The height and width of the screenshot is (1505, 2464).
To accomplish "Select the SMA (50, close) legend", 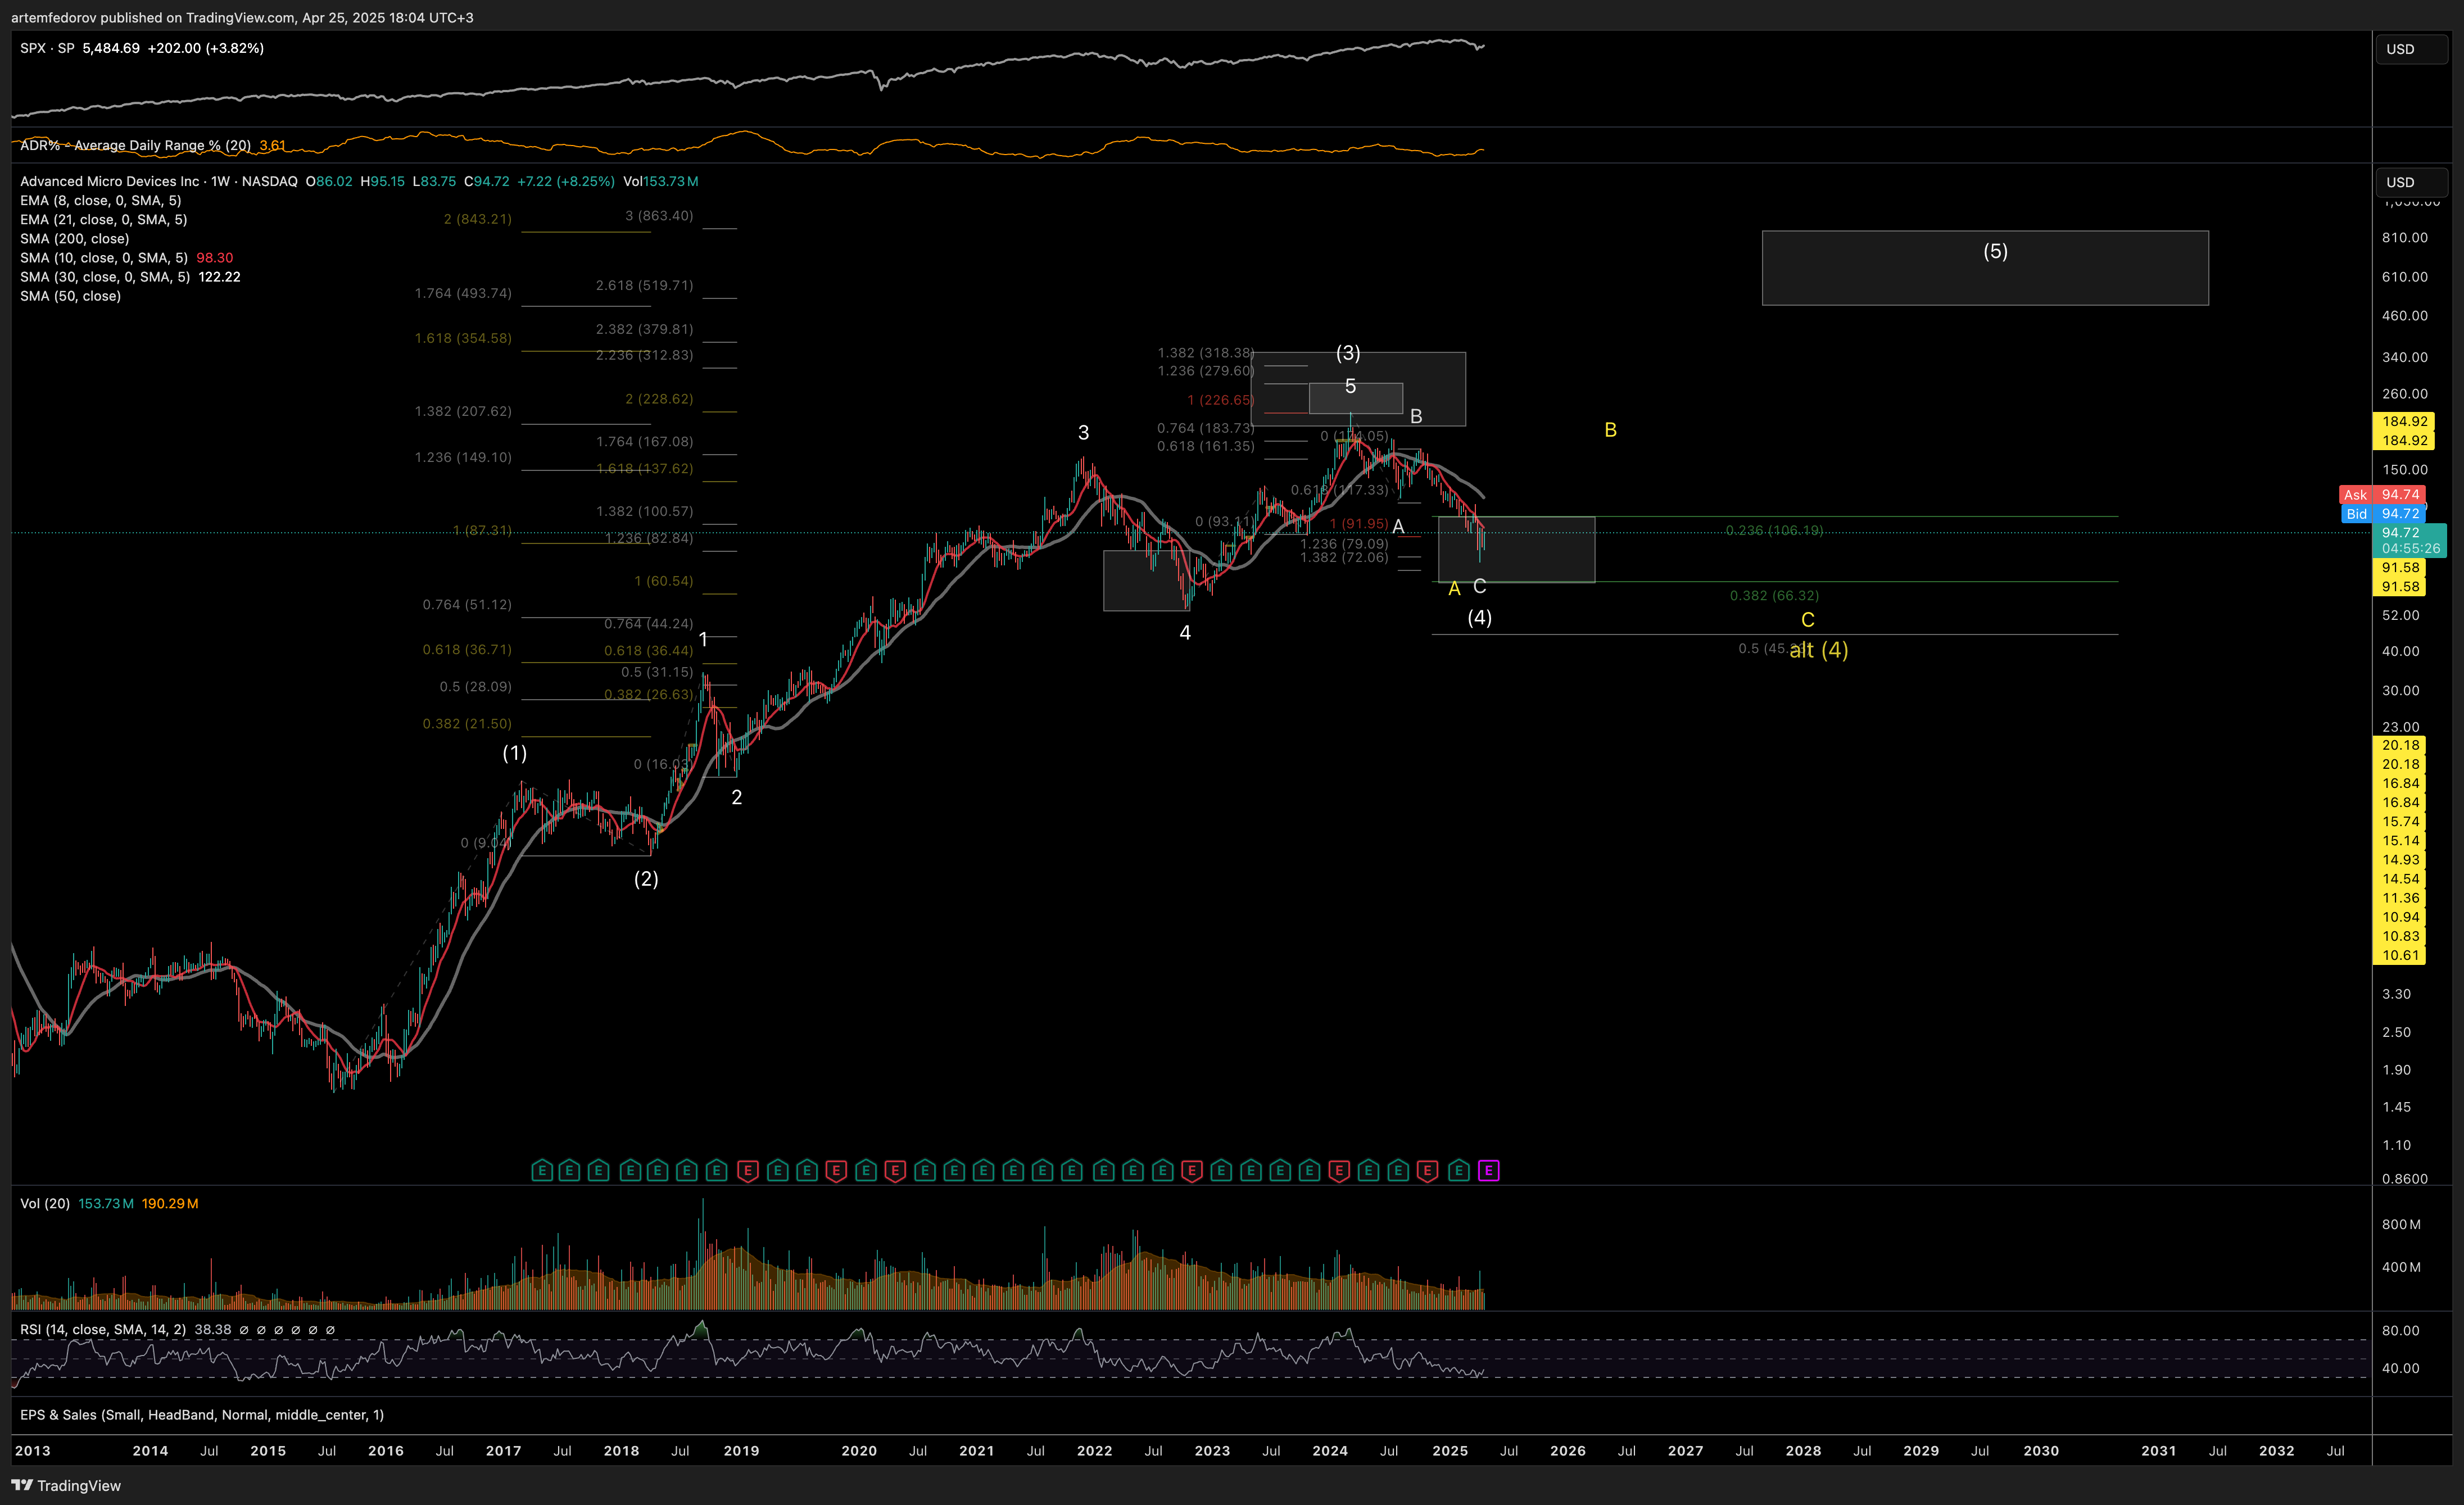I will click(71, 296).
